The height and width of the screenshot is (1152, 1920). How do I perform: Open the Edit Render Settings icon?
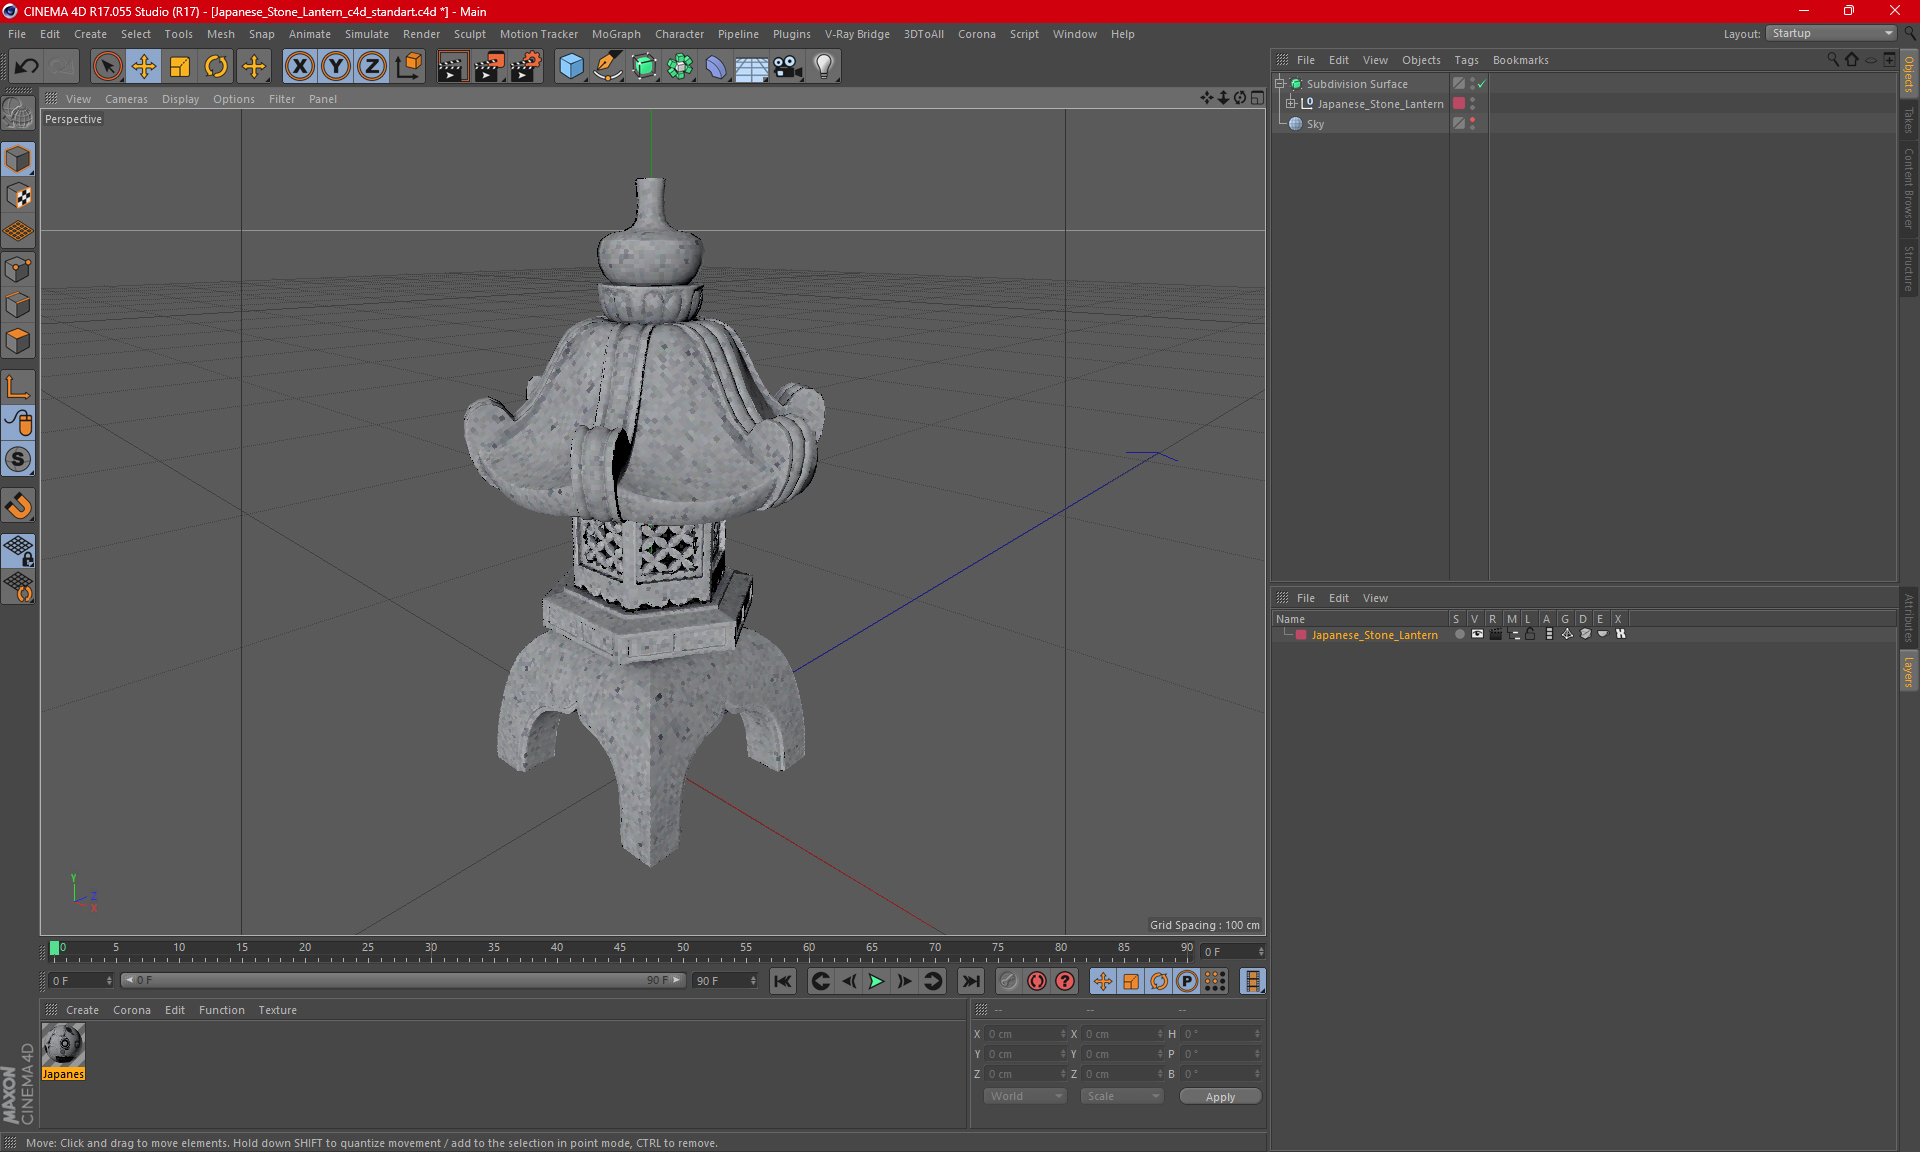point(525,67)
